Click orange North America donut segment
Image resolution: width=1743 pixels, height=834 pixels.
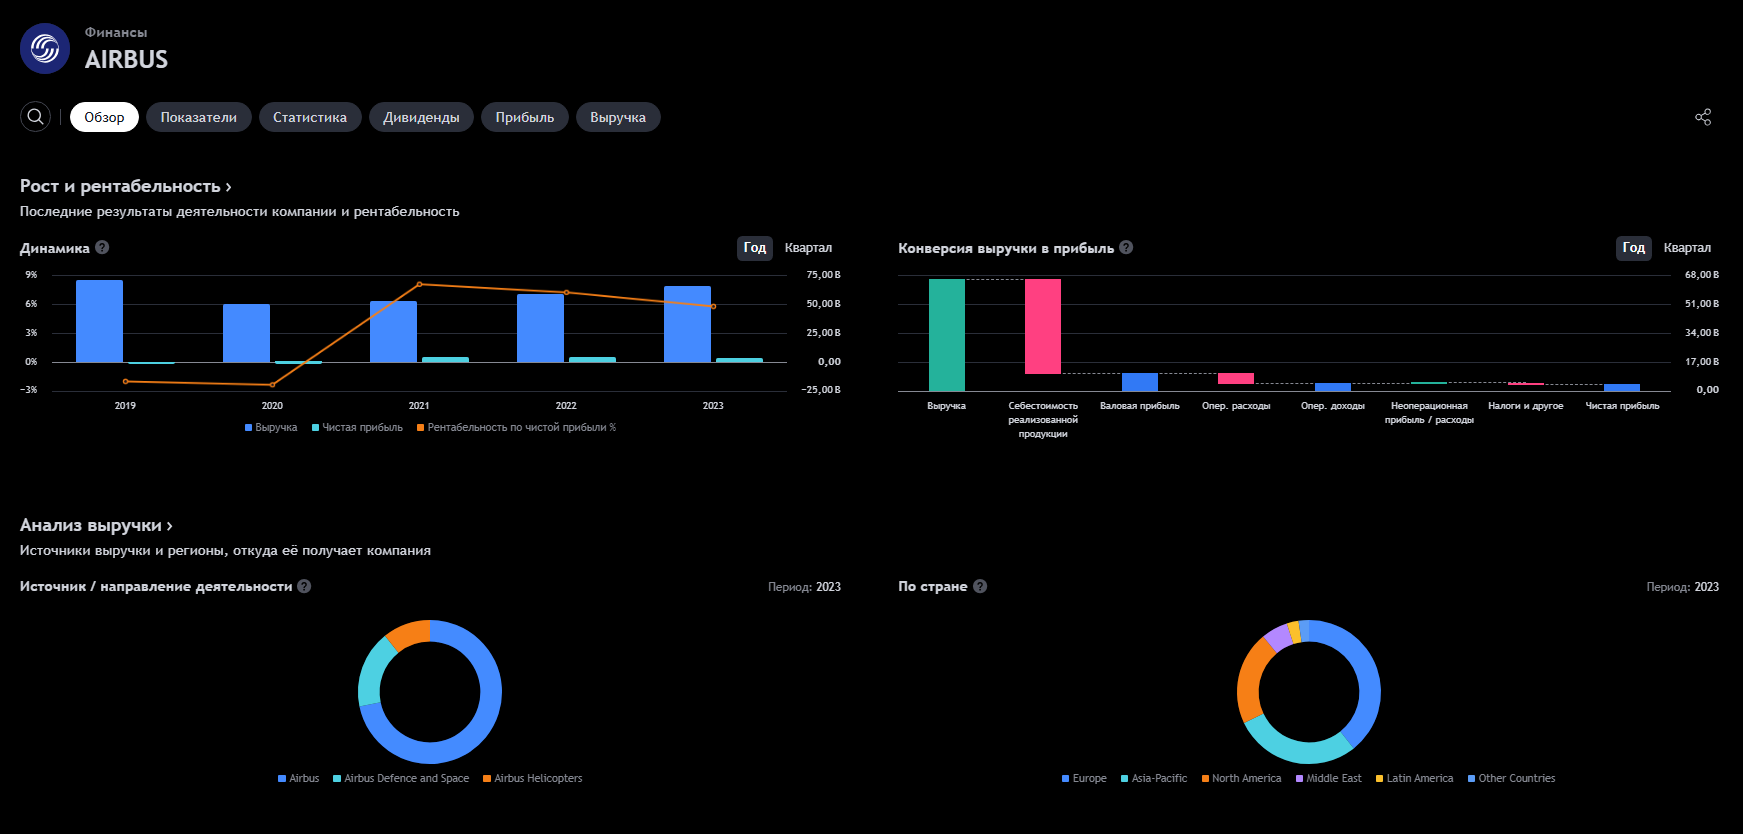pos(1249,680)
